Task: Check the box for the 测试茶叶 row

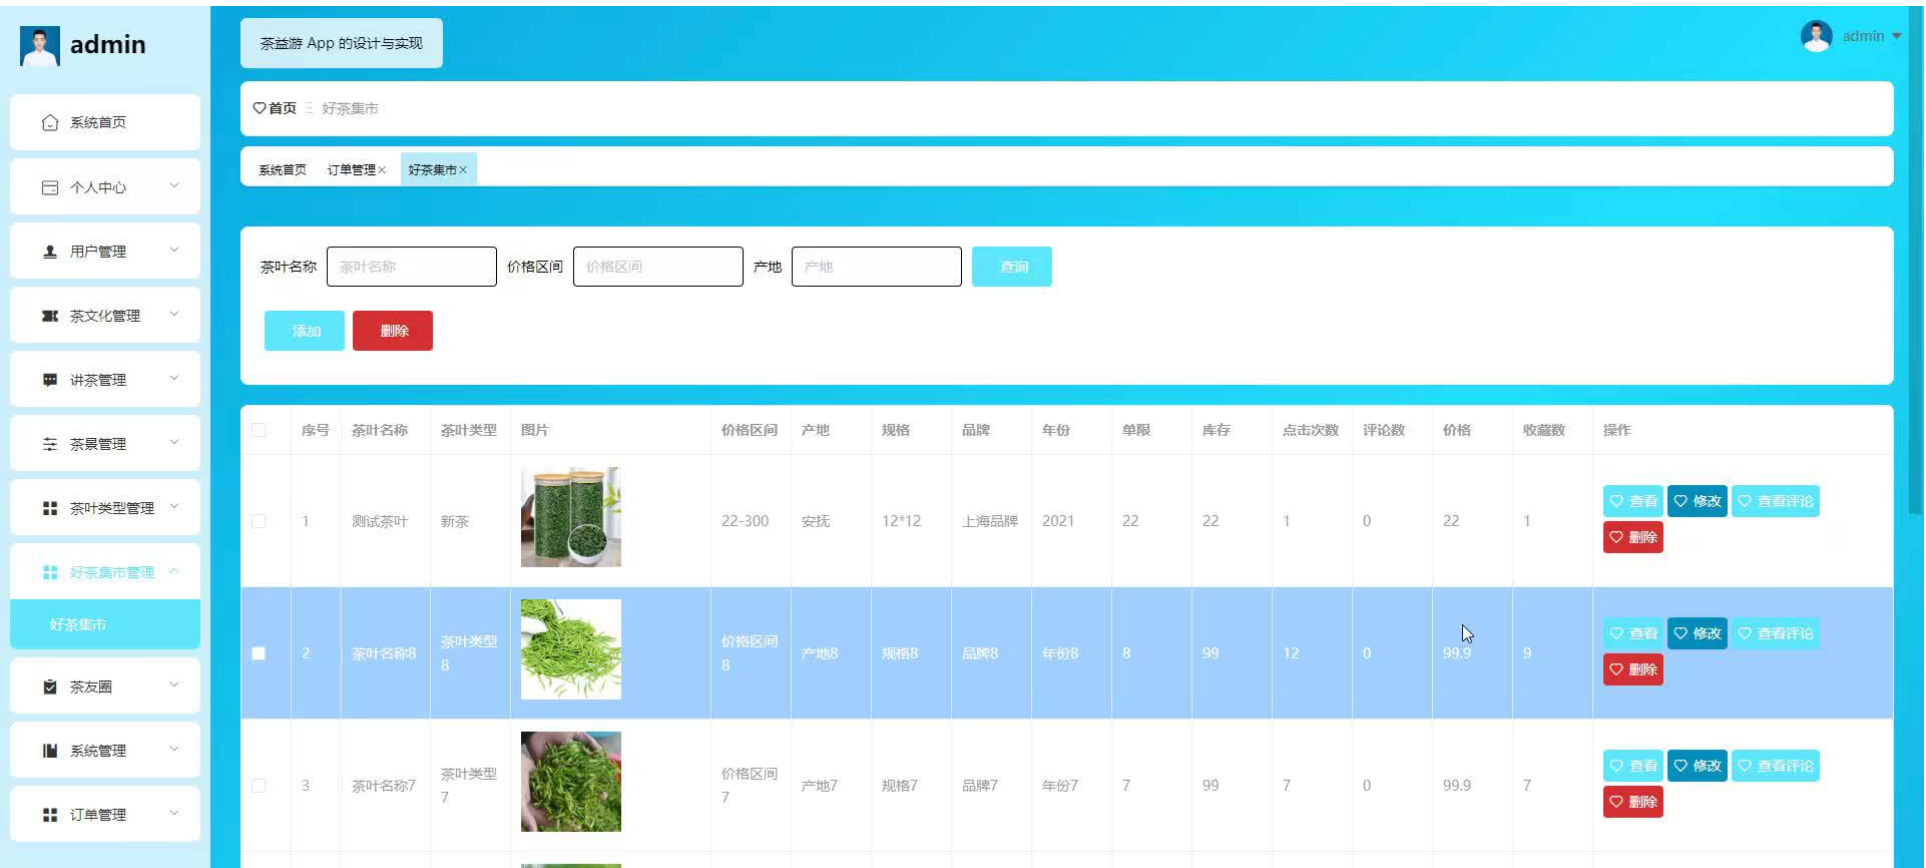Action: click(259, 521)
